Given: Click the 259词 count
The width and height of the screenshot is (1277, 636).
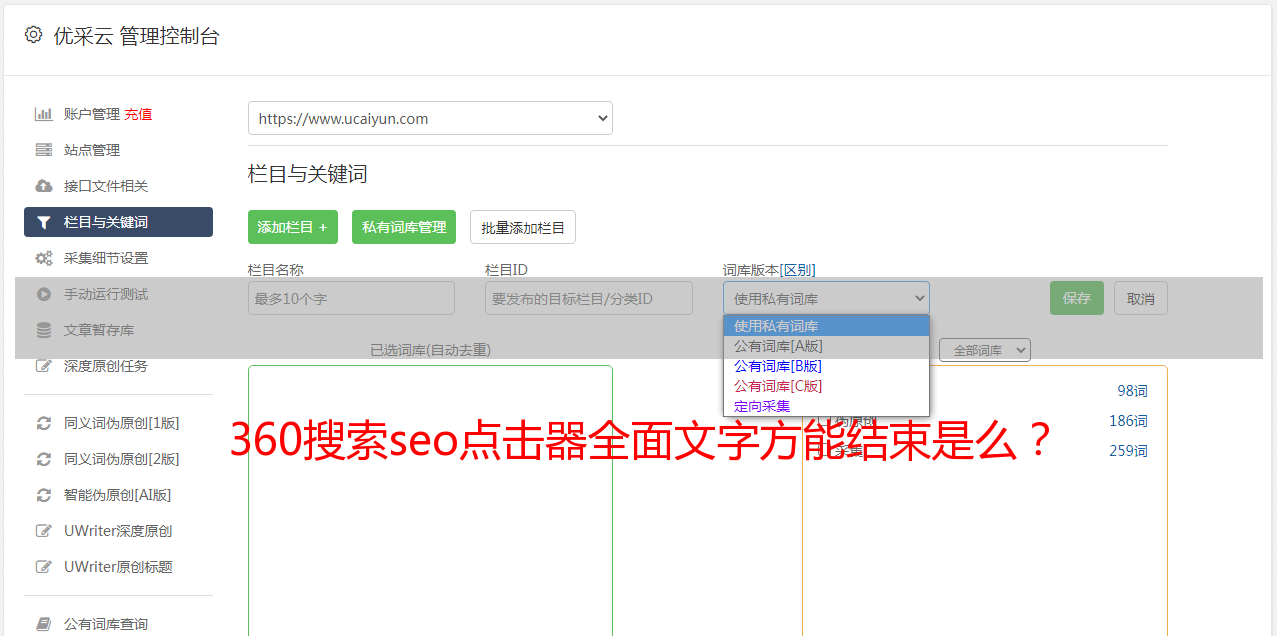Looking at the screenshot, I should pos(1128,451).
